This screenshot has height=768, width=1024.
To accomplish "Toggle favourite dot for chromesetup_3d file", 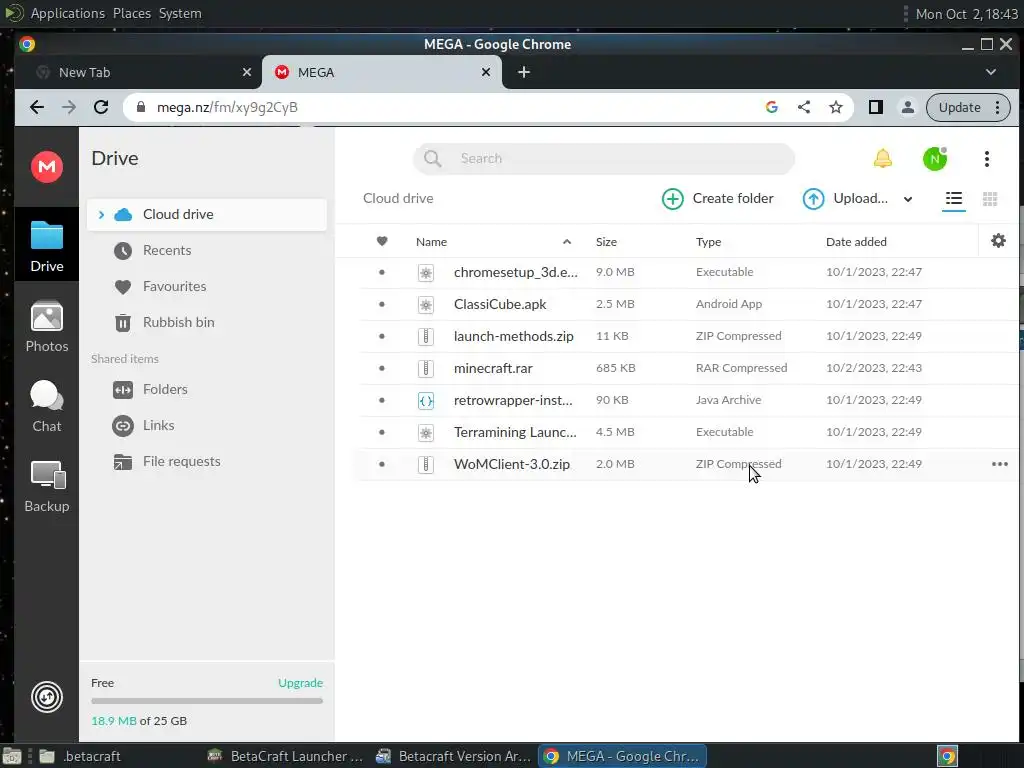I will (382, 272).
